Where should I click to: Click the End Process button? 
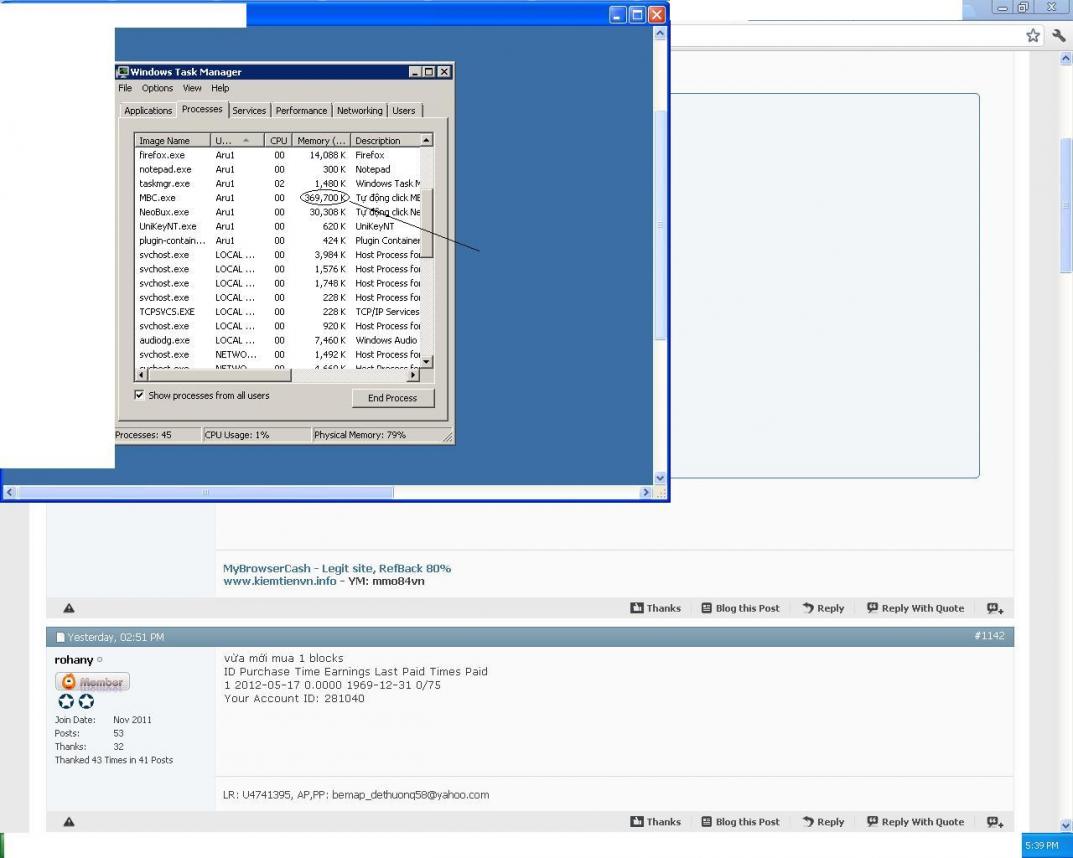pyautogui.click(x=393, y=398)
